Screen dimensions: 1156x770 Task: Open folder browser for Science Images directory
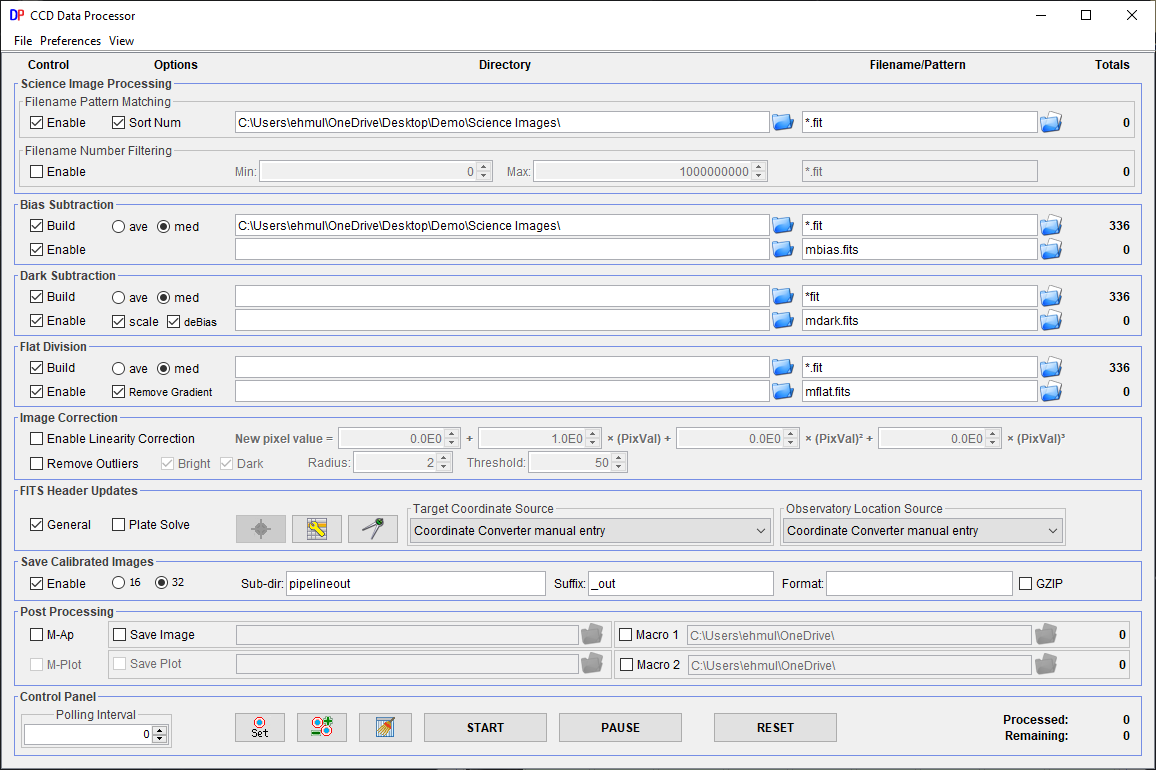(783, 122)
